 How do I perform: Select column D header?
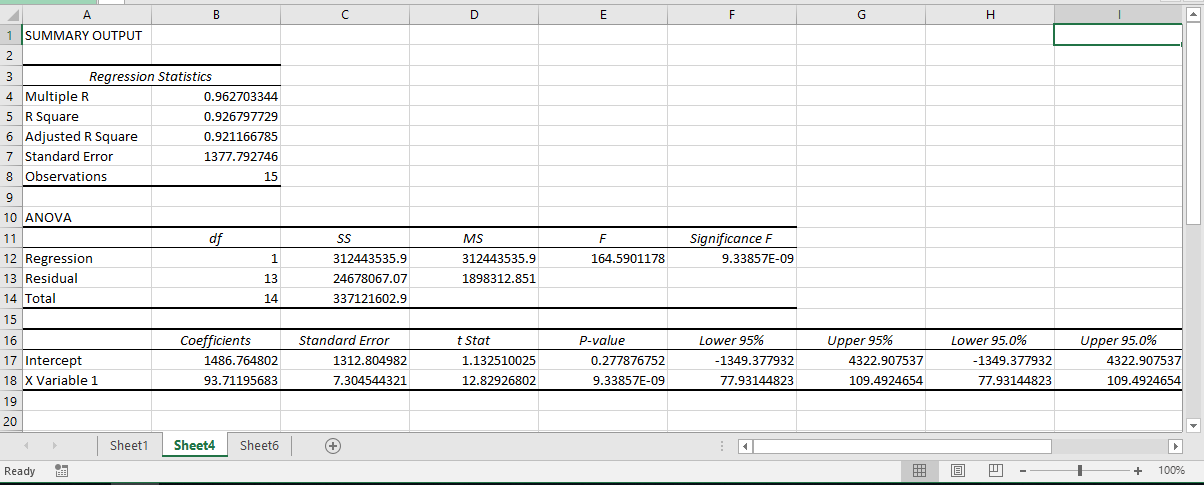[x=474, y=15]
